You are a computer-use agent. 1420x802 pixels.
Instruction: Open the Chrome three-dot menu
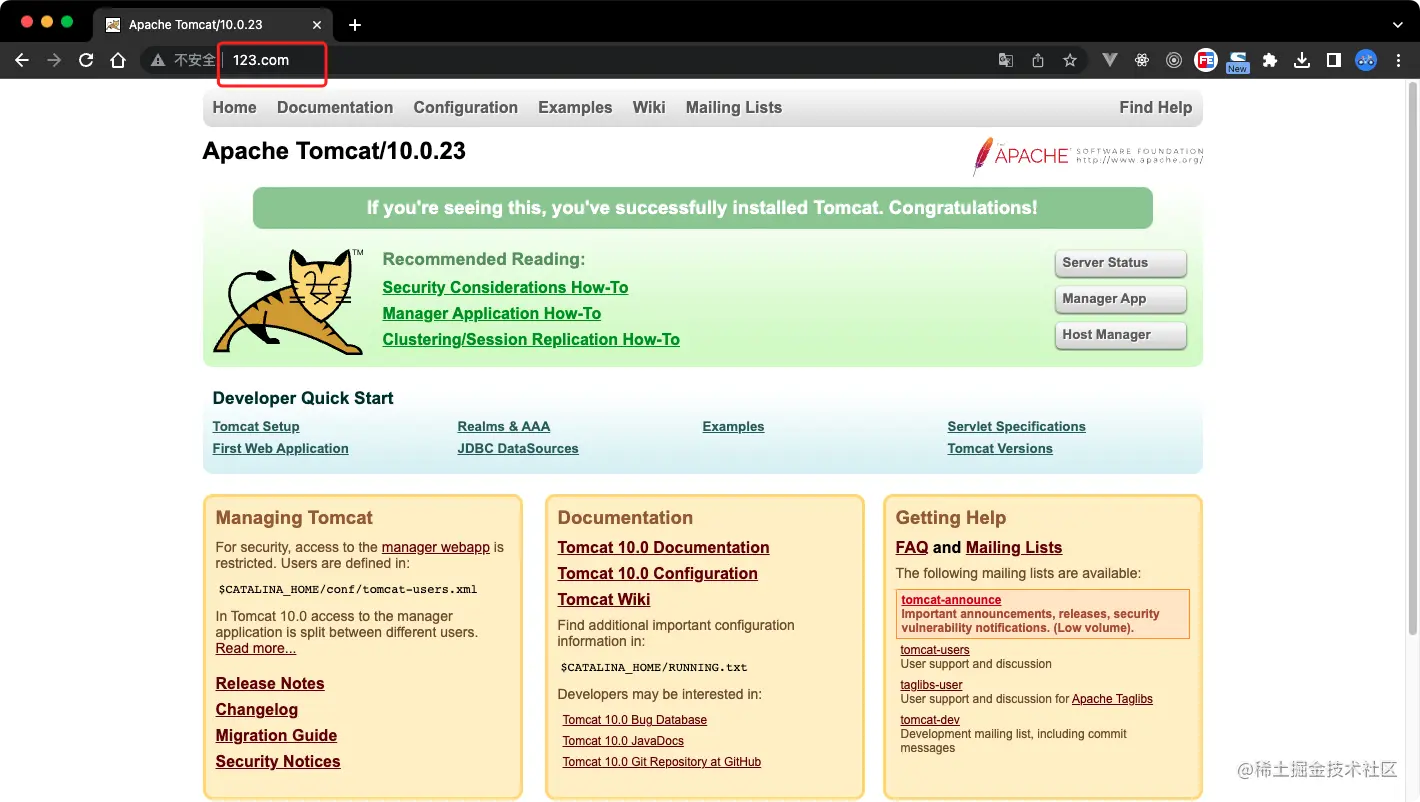pos(1398,60)
